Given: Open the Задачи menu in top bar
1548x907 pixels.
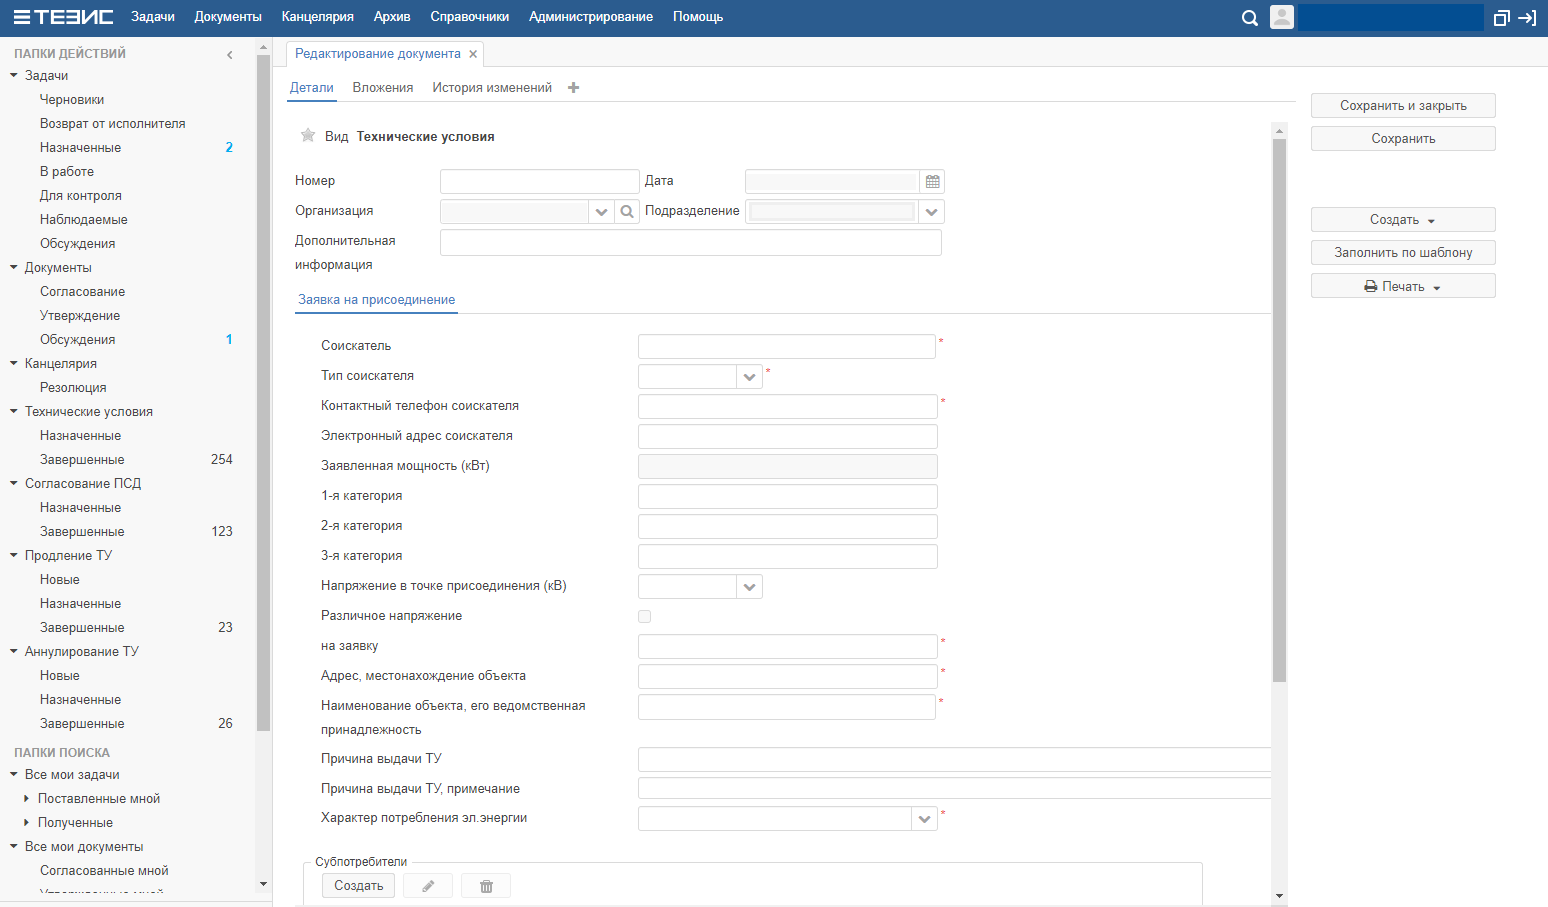Looking at the screenshot, I should point(153,17).
